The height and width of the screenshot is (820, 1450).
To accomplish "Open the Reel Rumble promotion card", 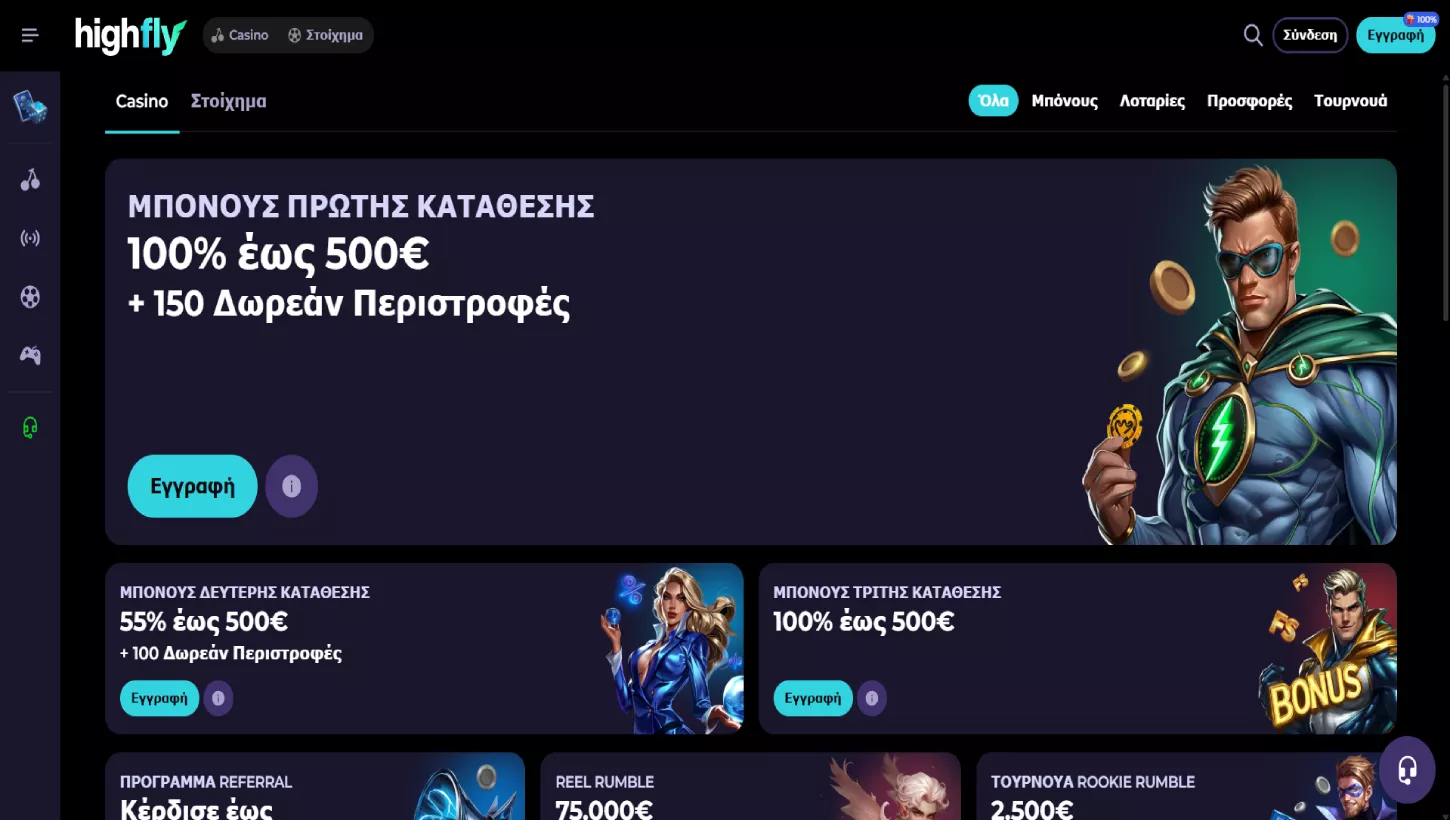I will 750,786.
